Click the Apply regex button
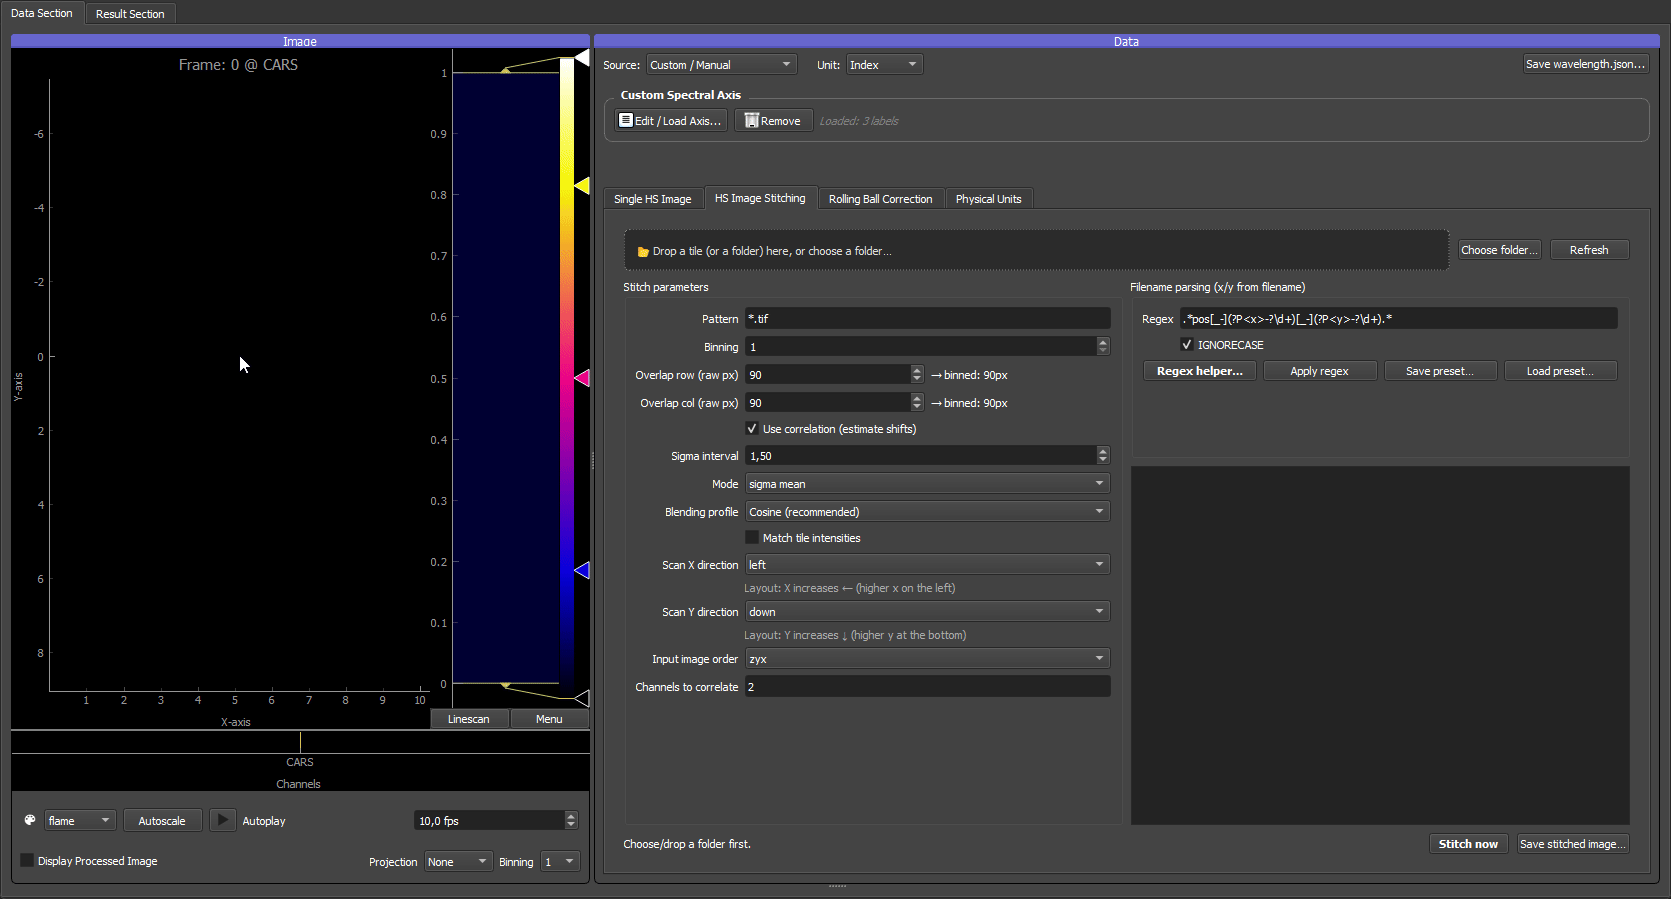The width and height of the screenshot is (1671, 899). click(x=1319, y=371)
